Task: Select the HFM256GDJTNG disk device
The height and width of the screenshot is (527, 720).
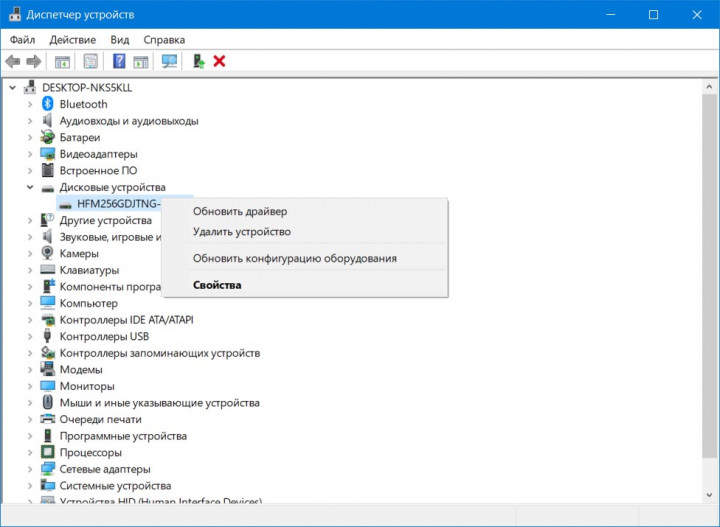Action: click(118, 204)
